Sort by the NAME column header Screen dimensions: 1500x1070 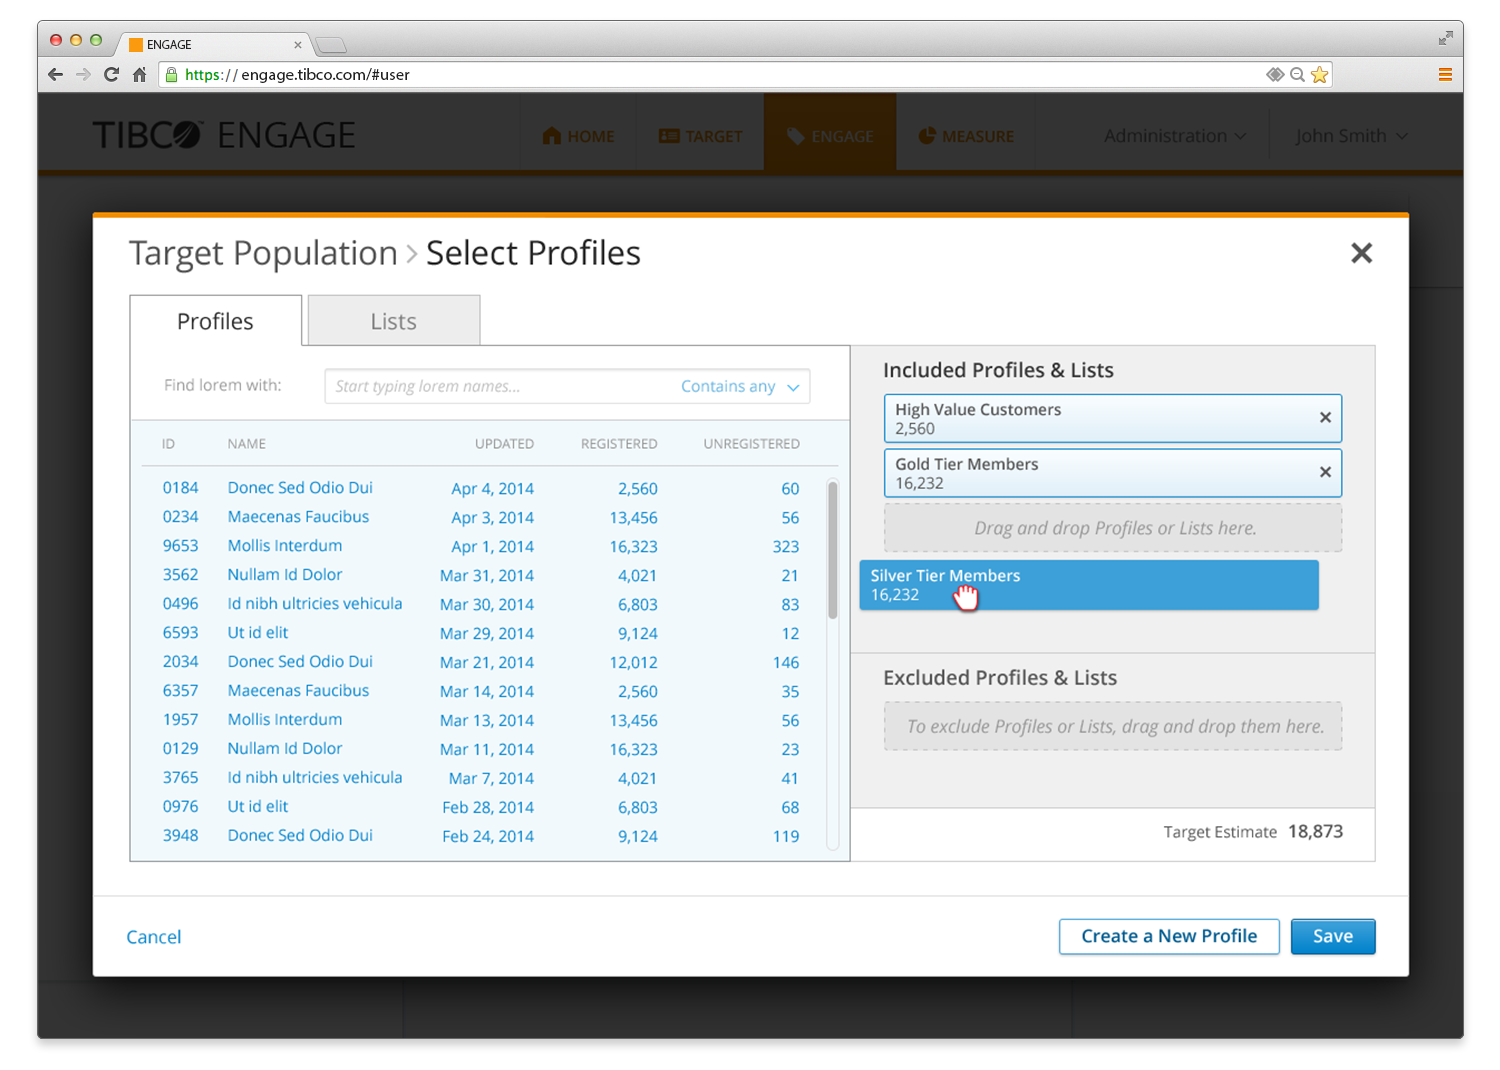click(246, 444)
